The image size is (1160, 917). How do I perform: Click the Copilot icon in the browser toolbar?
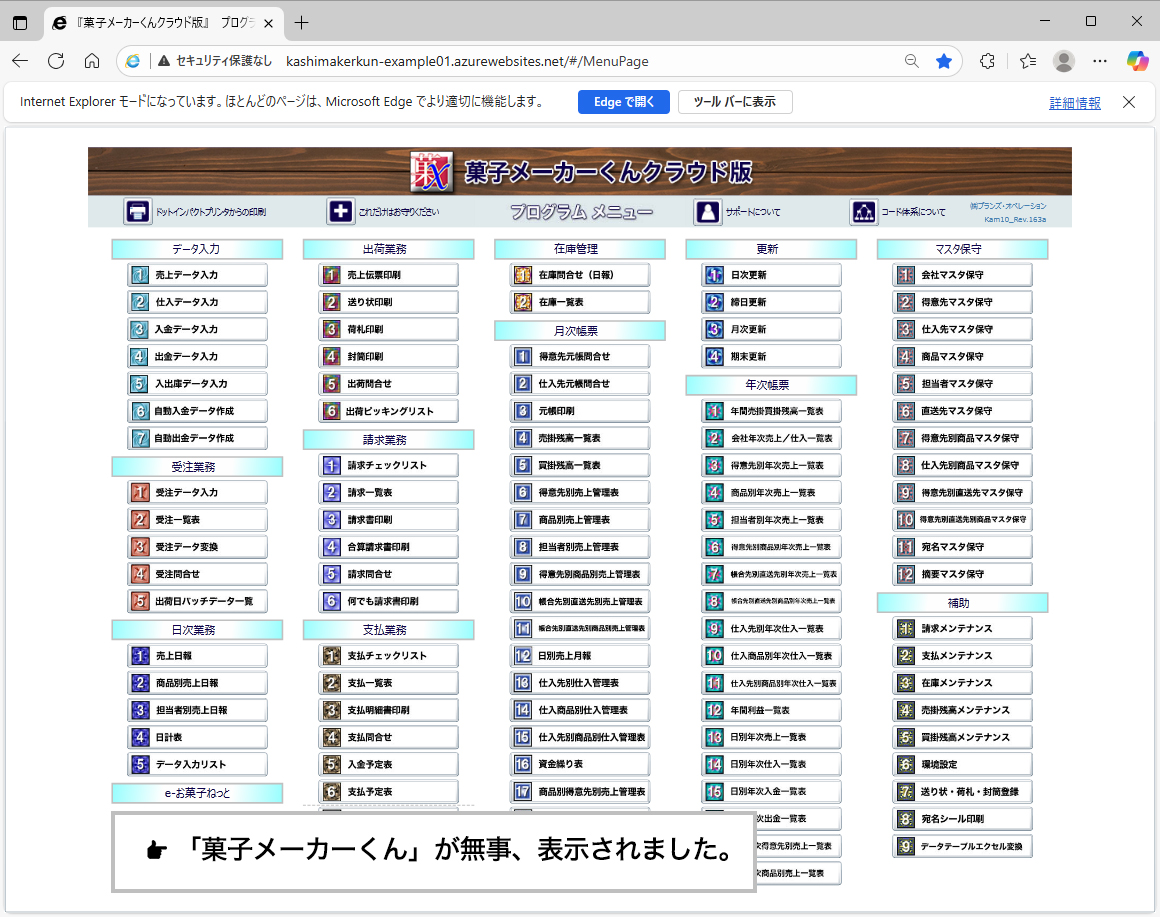[x=1137, y=61]
